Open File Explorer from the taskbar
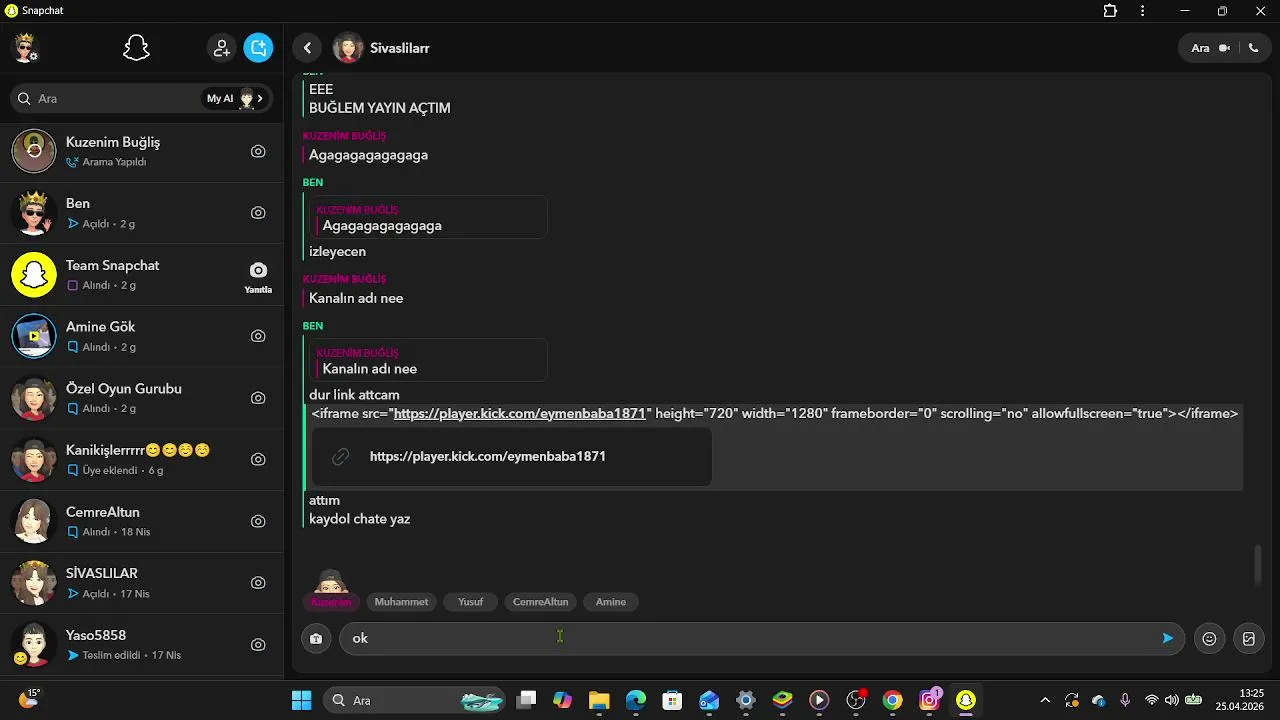This screenshot has width=1280, height=720. point(599,700)
